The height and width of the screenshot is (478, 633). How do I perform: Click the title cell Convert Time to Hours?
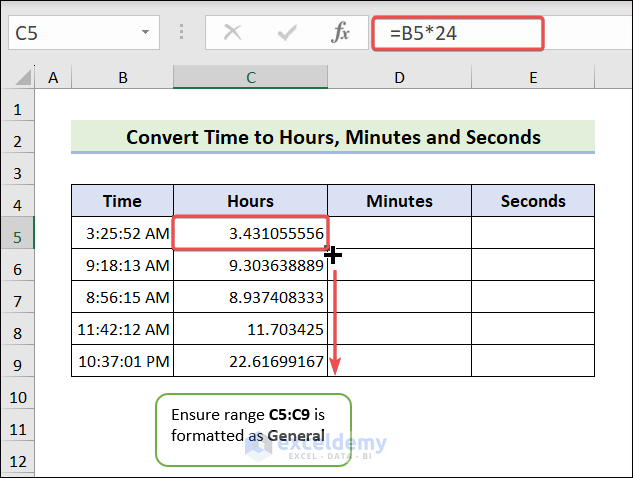click(x=333, y=137)
